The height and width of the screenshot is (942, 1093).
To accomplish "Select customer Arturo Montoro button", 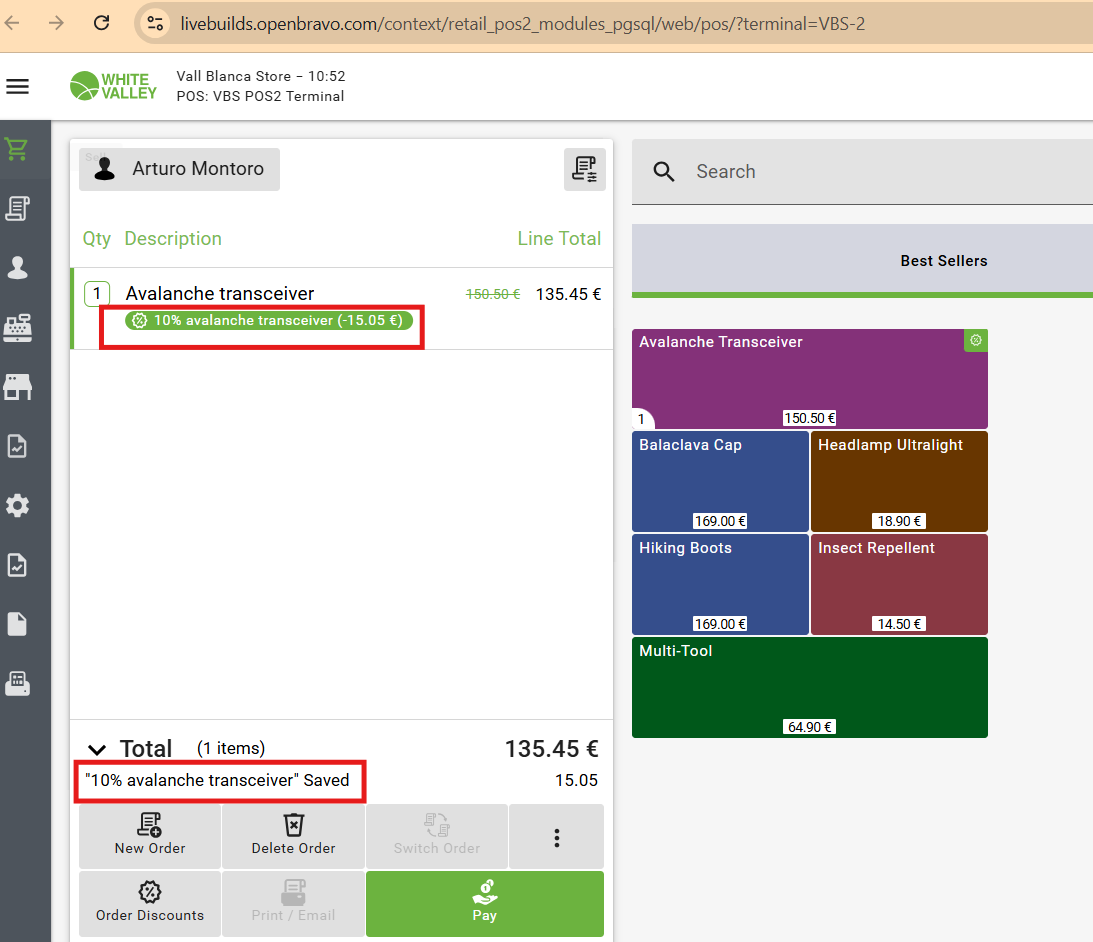I will (180, 169).
